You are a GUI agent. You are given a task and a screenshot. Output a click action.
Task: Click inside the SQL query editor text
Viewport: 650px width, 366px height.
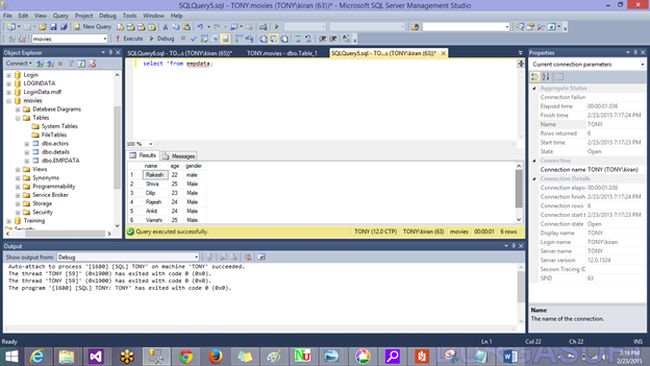point(178,63)
